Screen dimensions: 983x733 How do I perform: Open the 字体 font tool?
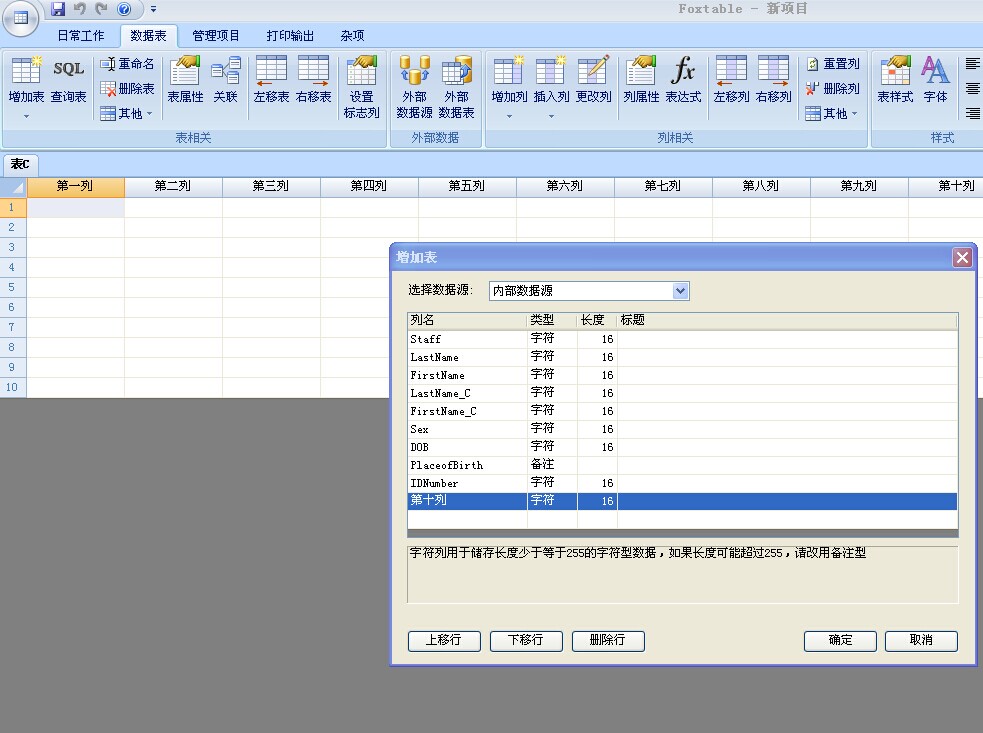pyautogui.click(x=935, y=79)
